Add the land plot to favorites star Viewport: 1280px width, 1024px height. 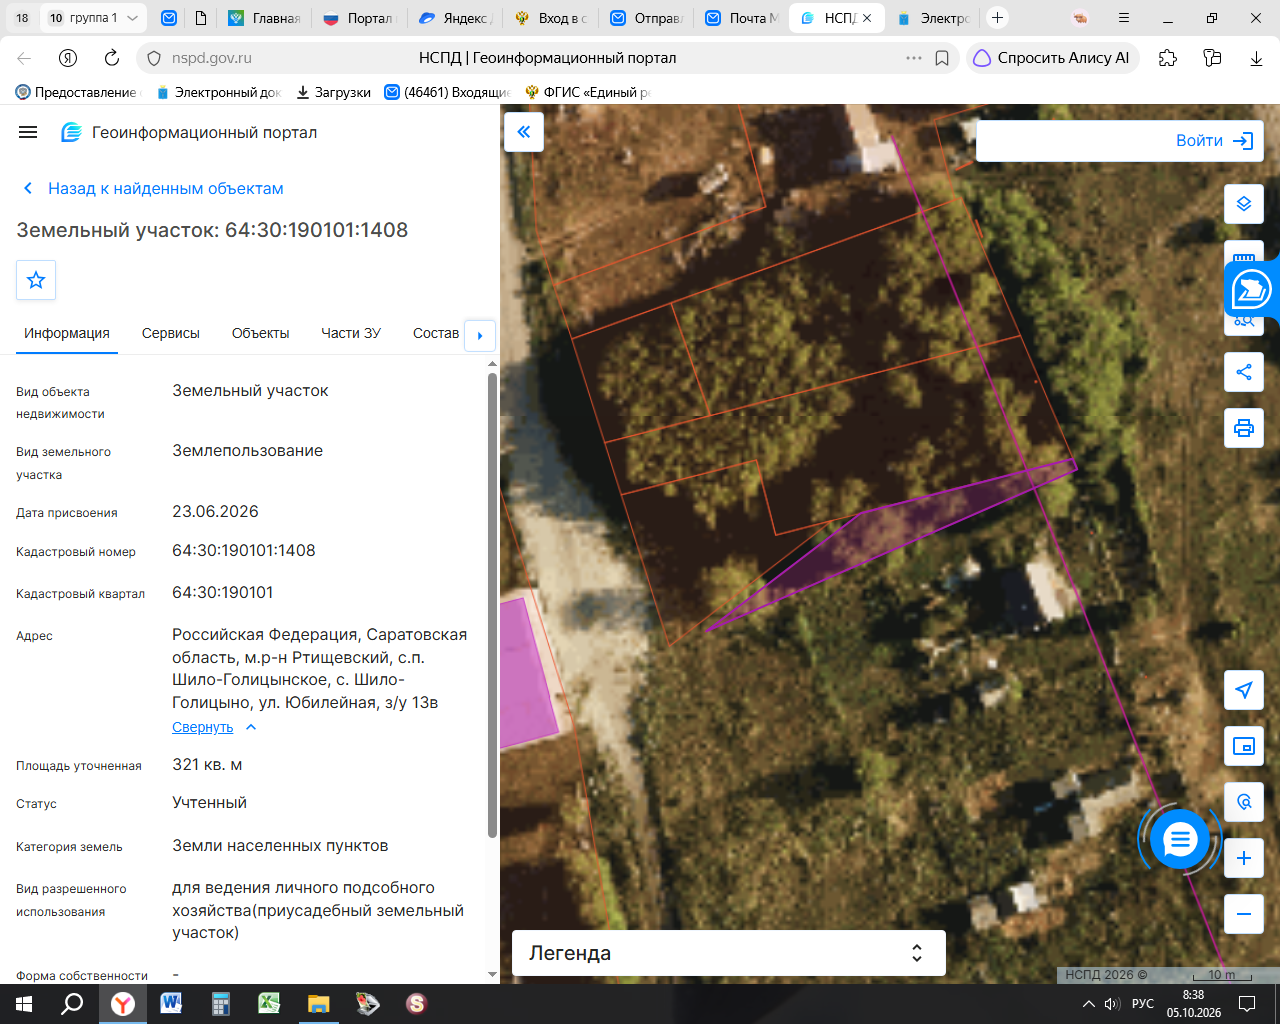(36, 280)
